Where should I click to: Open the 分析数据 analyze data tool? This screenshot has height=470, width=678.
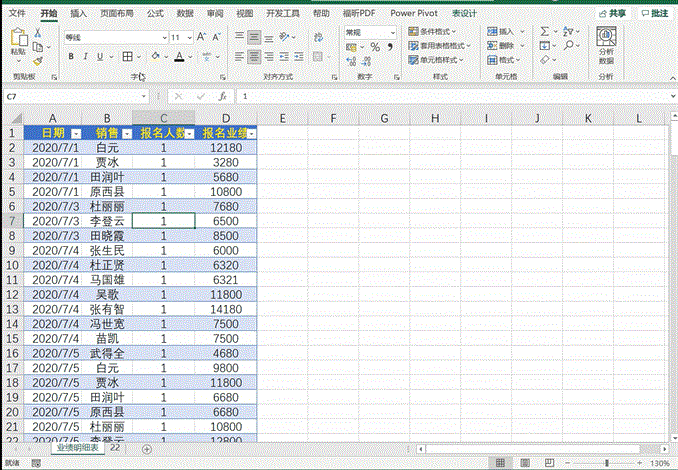(606, 46)
